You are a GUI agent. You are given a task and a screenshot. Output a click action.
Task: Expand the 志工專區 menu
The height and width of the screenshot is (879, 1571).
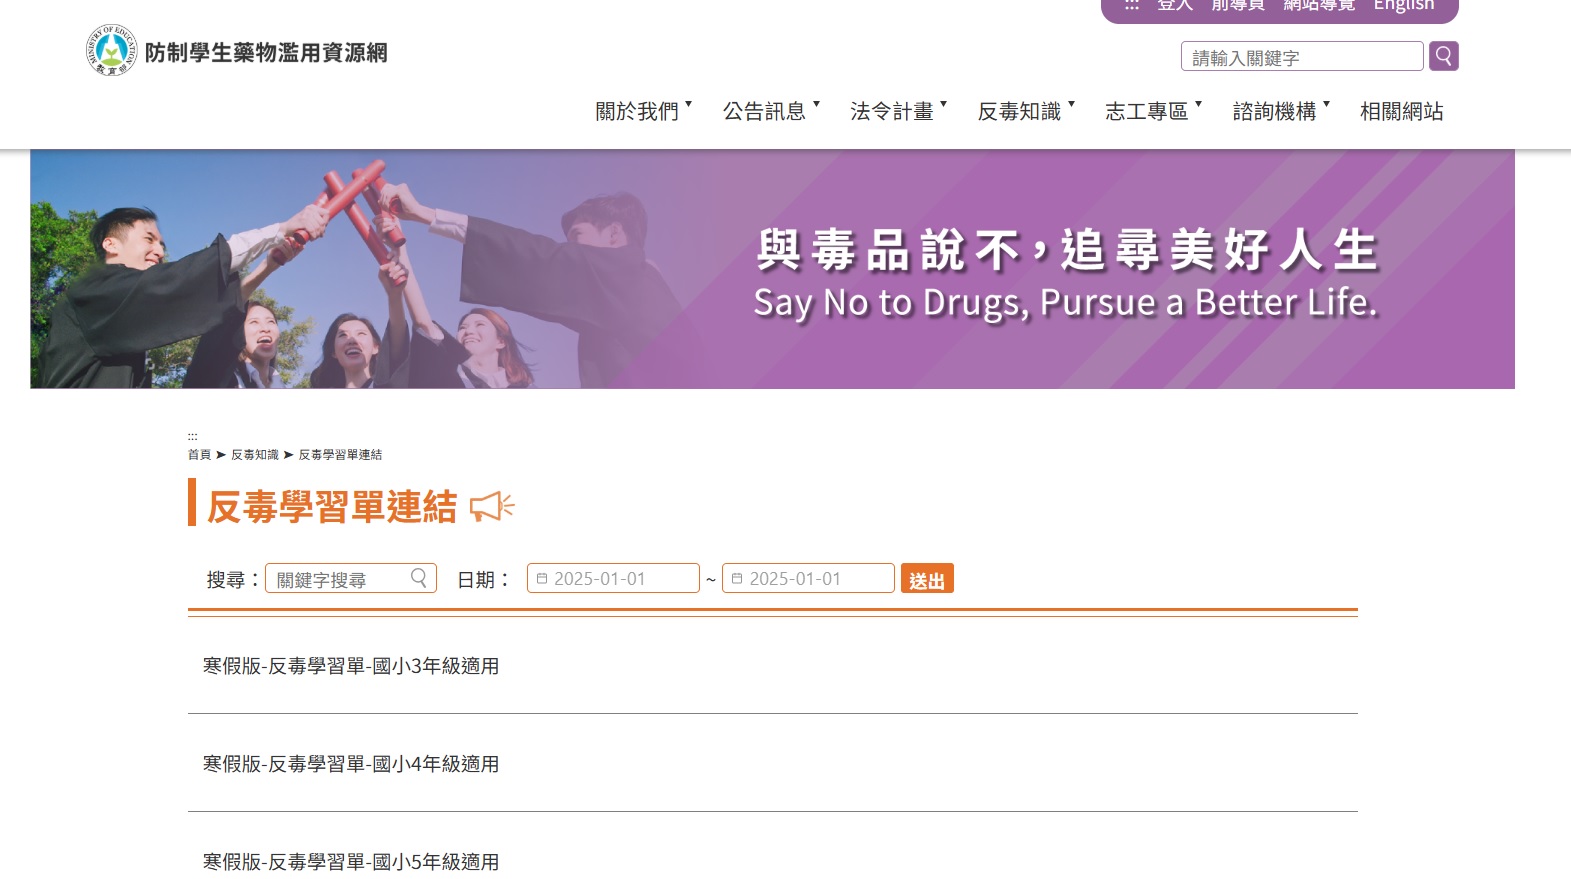[1153, 111]
